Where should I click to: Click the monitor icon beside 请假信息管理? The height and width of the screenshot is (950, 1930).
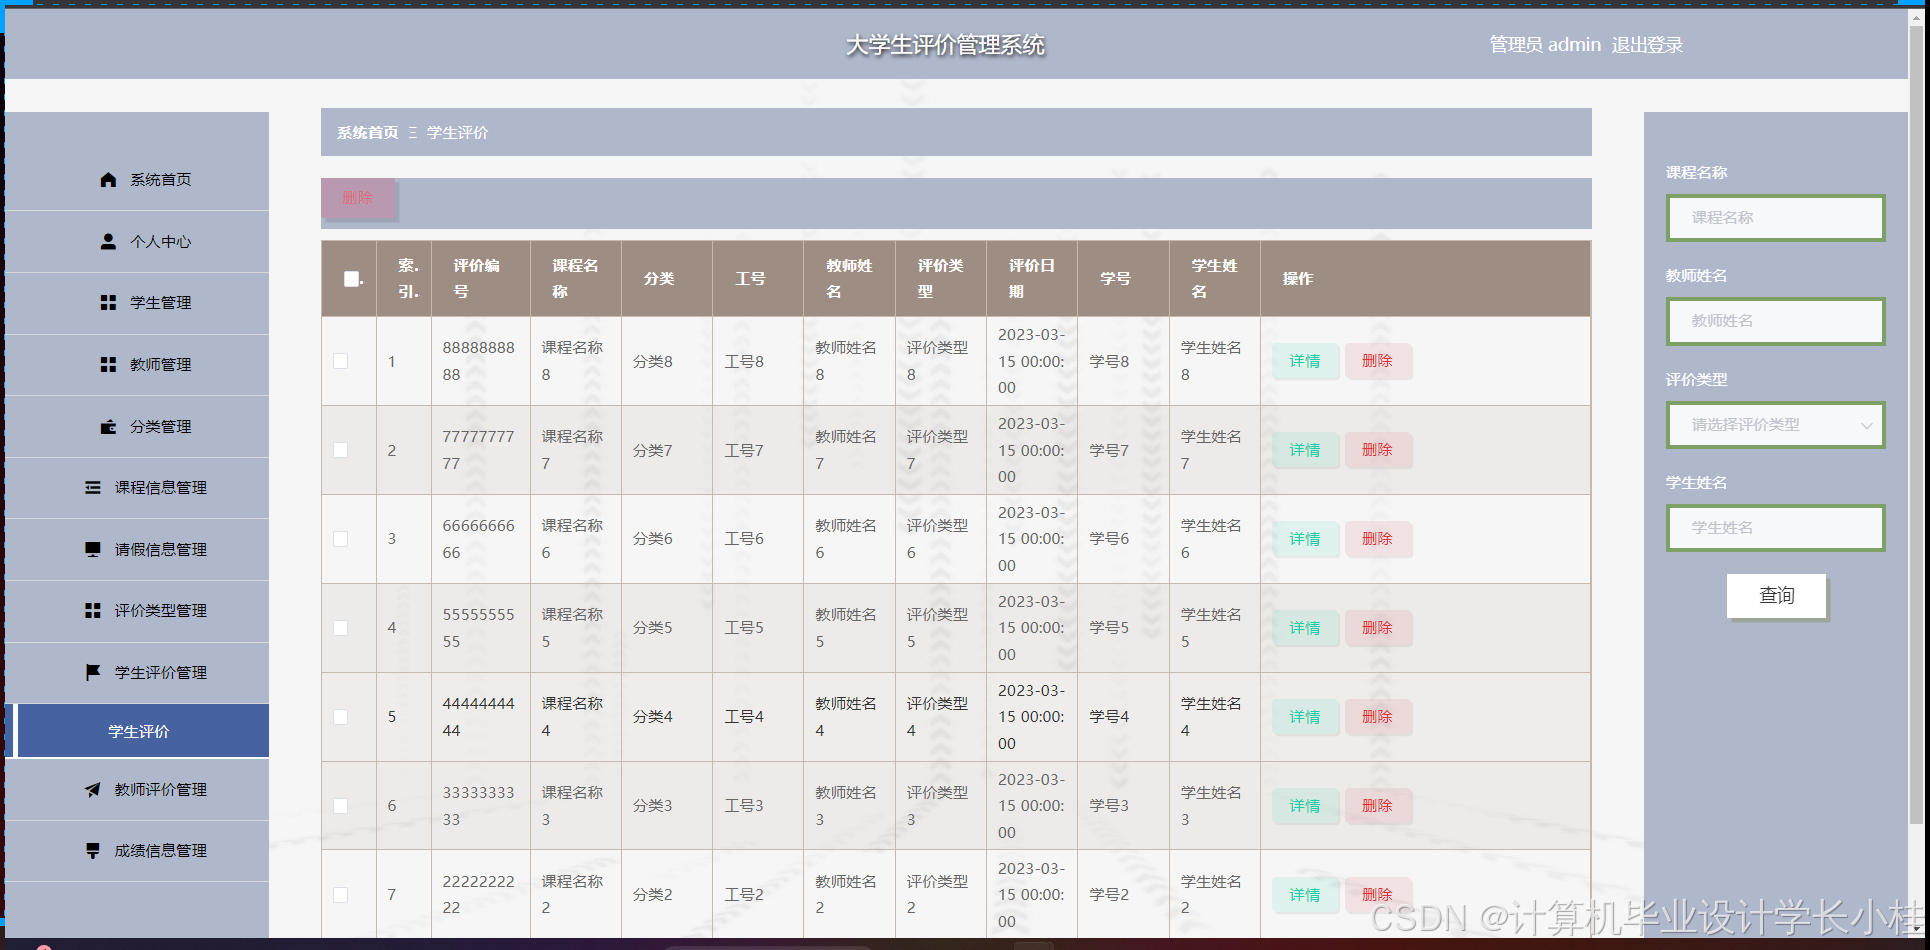coord(93,550)
